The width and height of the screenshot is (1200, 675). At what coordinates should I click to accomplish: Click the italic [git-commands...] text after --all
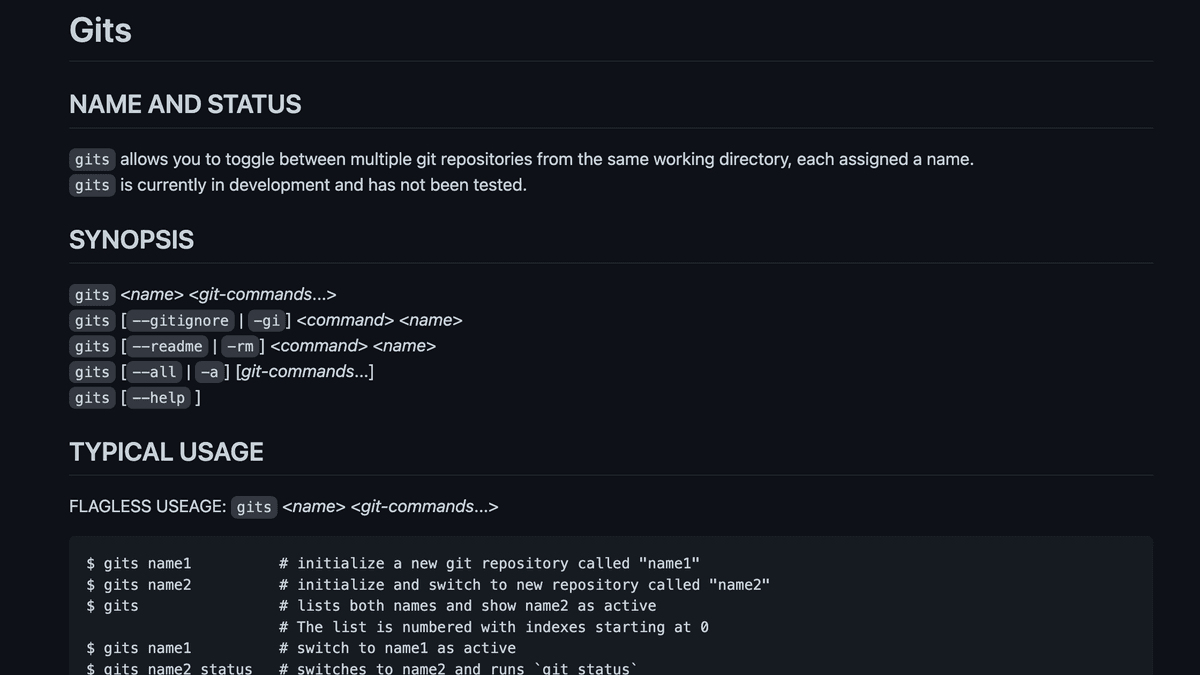click(x=305, y=371)
